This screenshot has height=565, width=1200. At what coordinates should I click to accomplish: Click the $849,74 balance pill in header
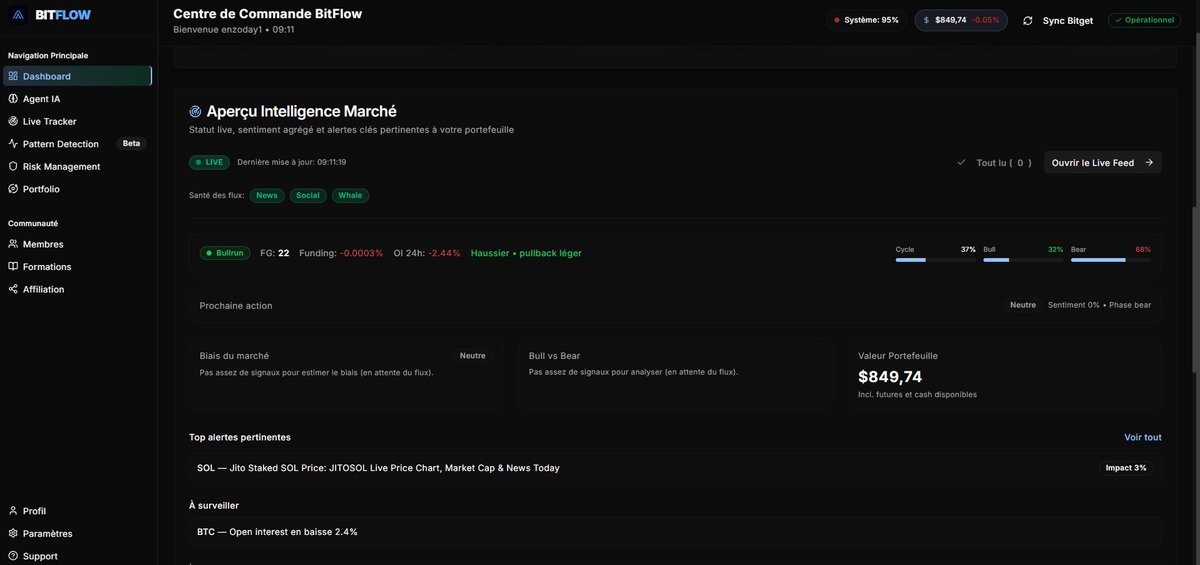961,20
